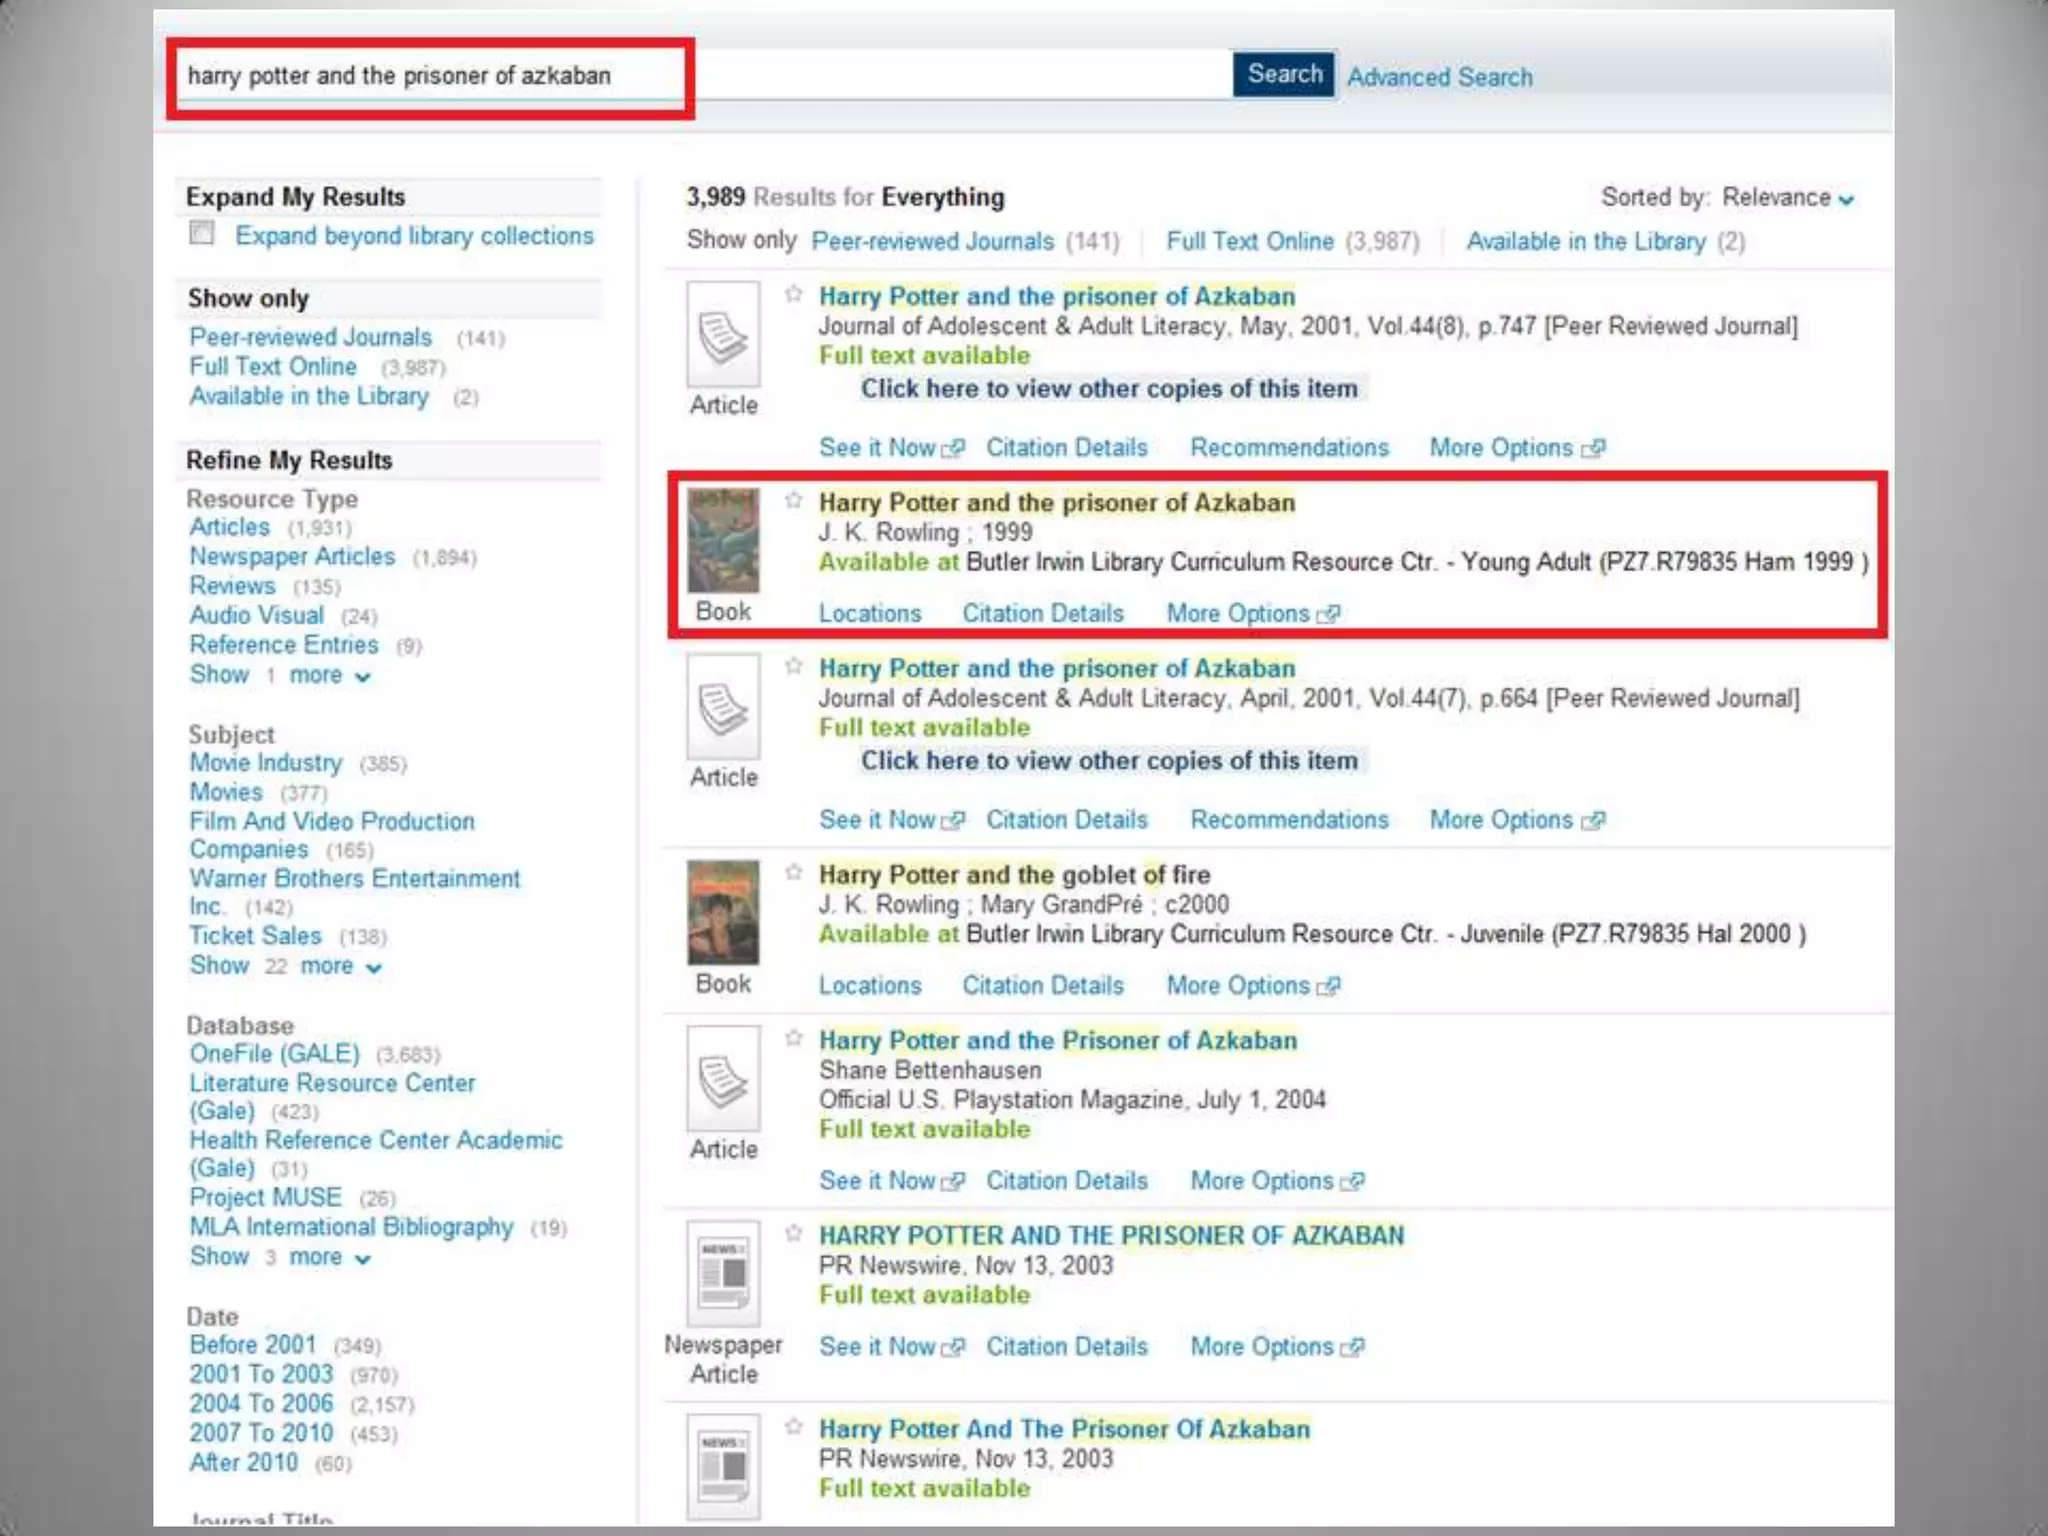
Task: Star the J. K. Rowling 1999 book result
Action: pos(793,500)
